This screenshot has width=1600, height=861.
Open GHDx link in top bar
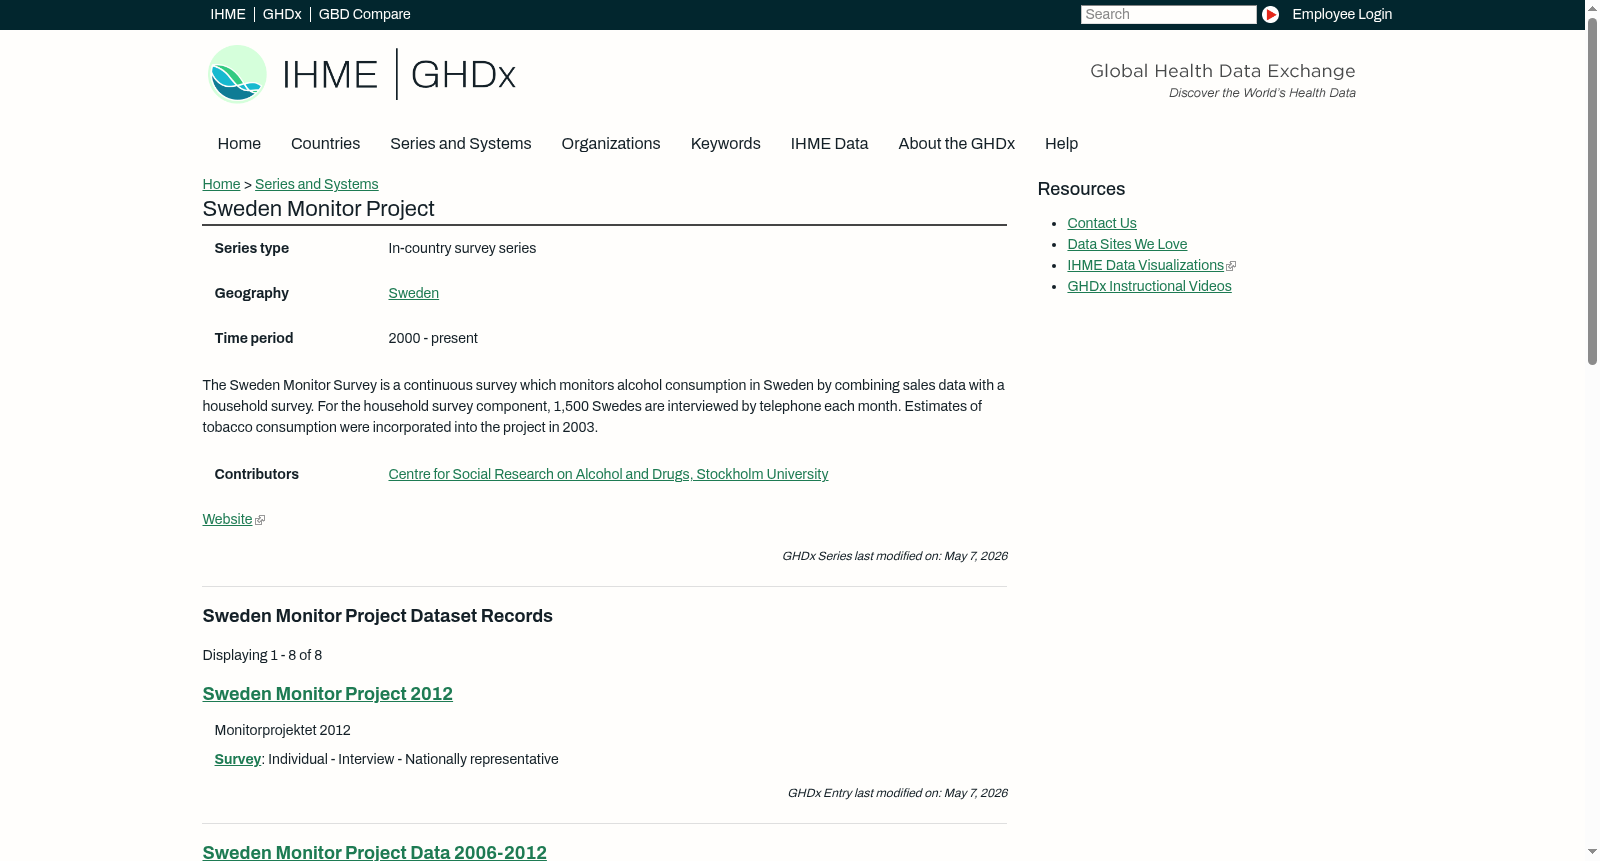tap(282, 14)
